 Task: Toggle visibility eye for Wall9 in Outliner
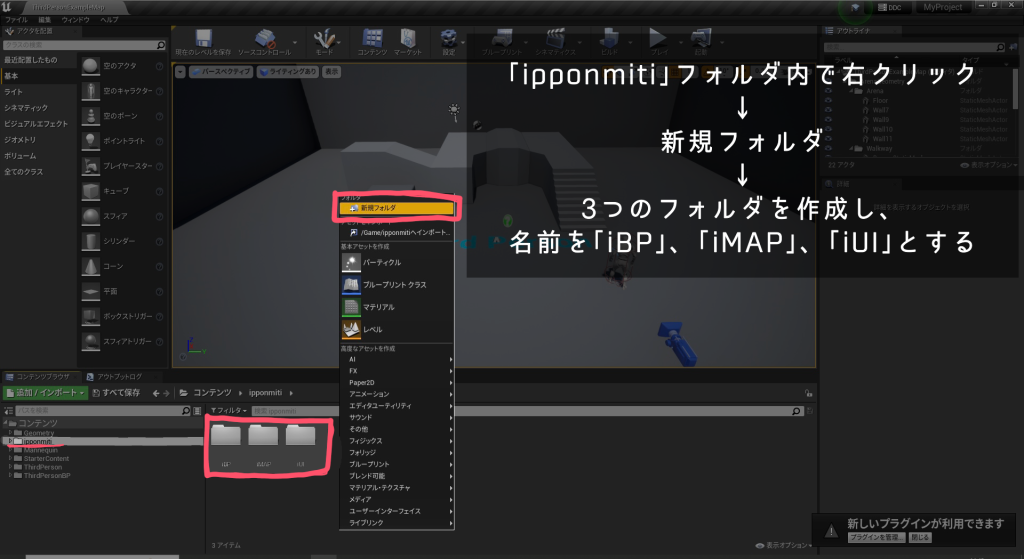point(829,119)
